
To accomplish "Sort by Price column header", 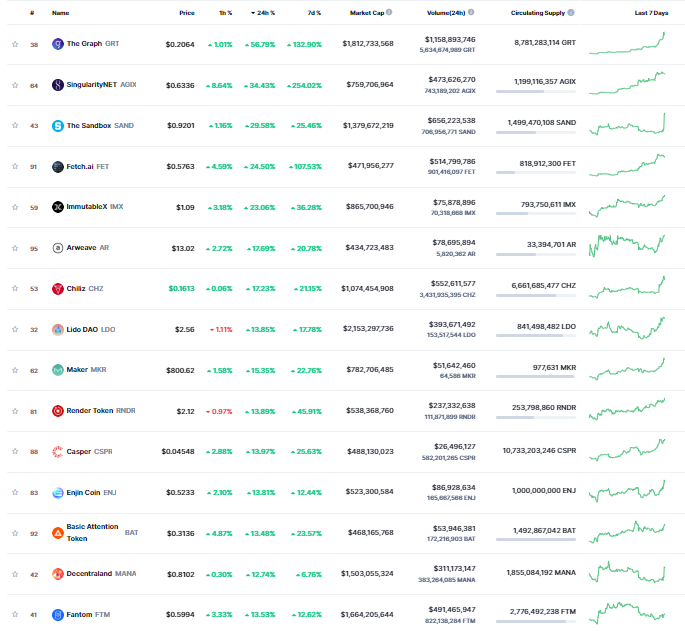I will coord(187,13).
